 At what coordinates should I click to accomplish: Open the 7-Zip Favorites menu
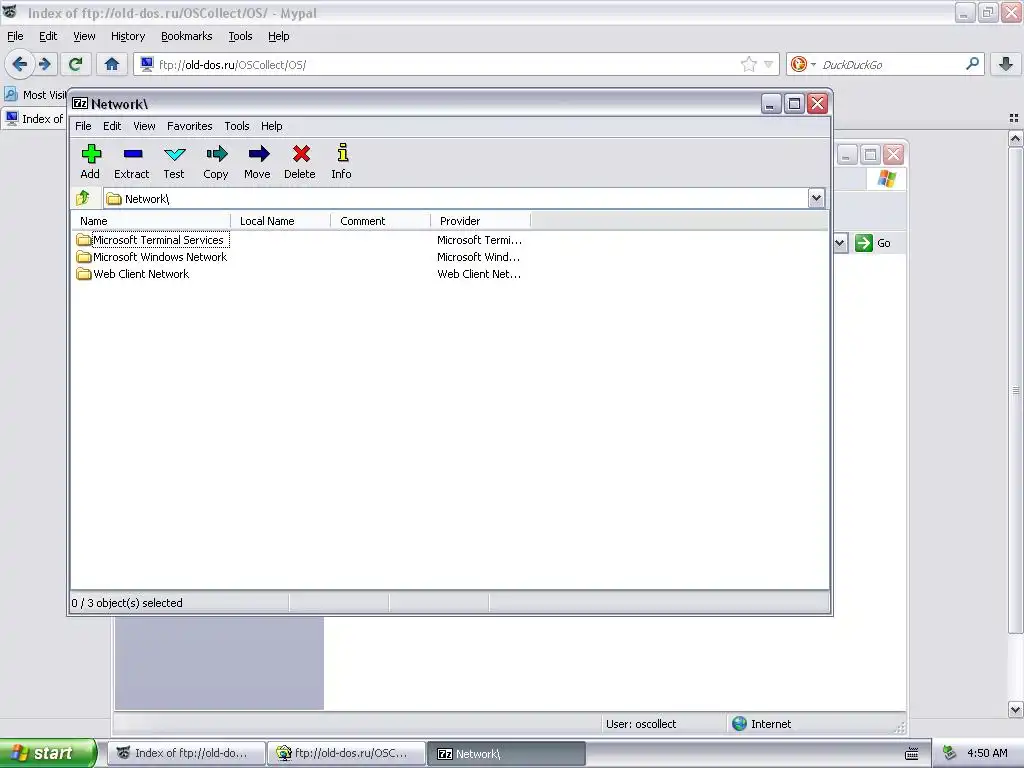tap(189, 126)
